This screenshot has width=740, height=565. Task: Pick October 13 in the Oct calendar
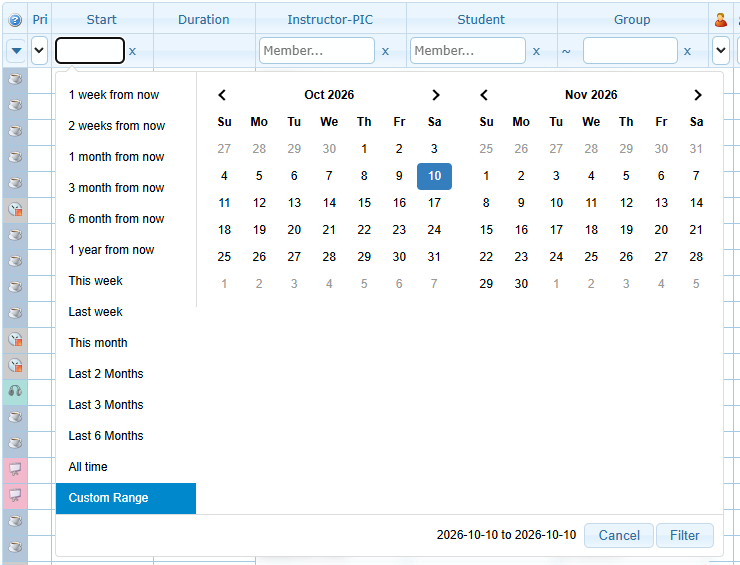pos(294,203)
